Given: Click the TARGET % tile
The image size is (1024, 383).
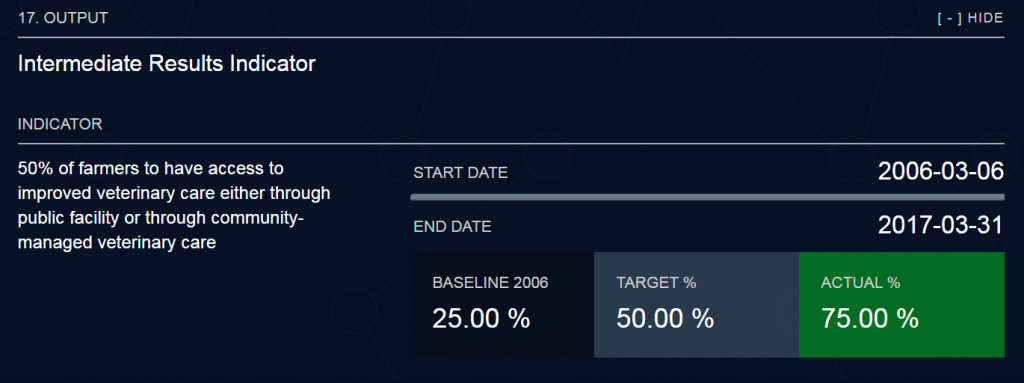Looking at the screenshot, I should [x=696, y=305].
